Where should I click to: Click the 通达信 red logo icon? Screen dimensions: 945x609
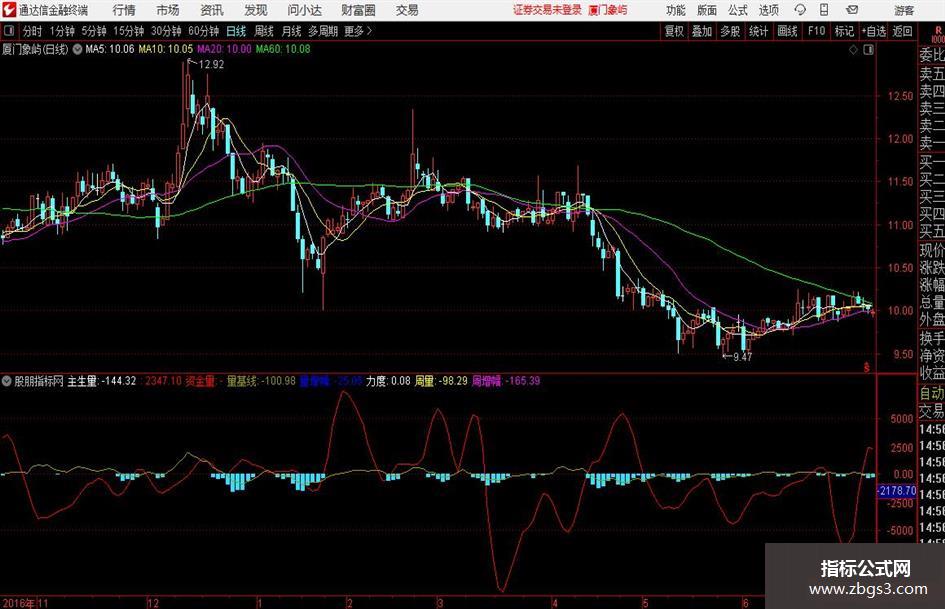point(9,10)
